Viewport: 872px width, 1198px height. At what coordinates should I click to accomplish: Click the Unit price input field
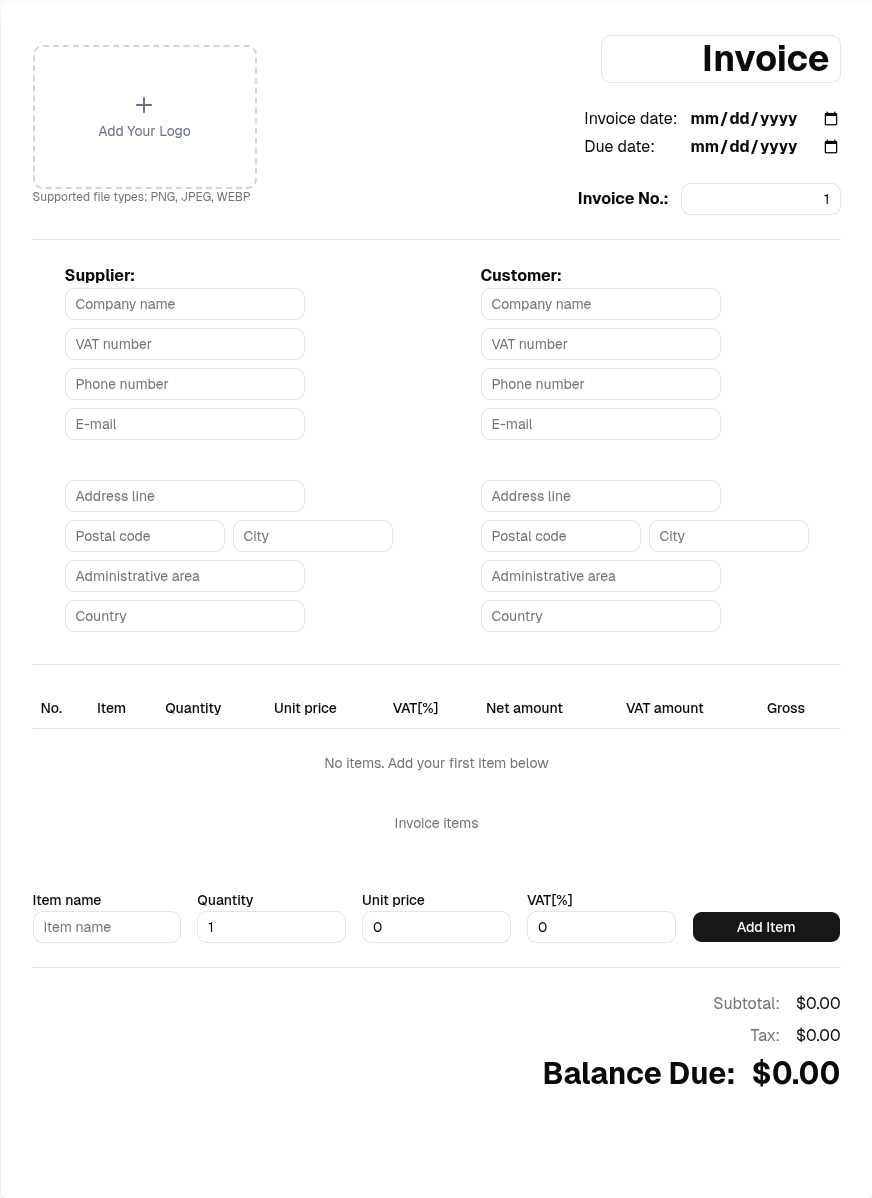tap(436, 927)
